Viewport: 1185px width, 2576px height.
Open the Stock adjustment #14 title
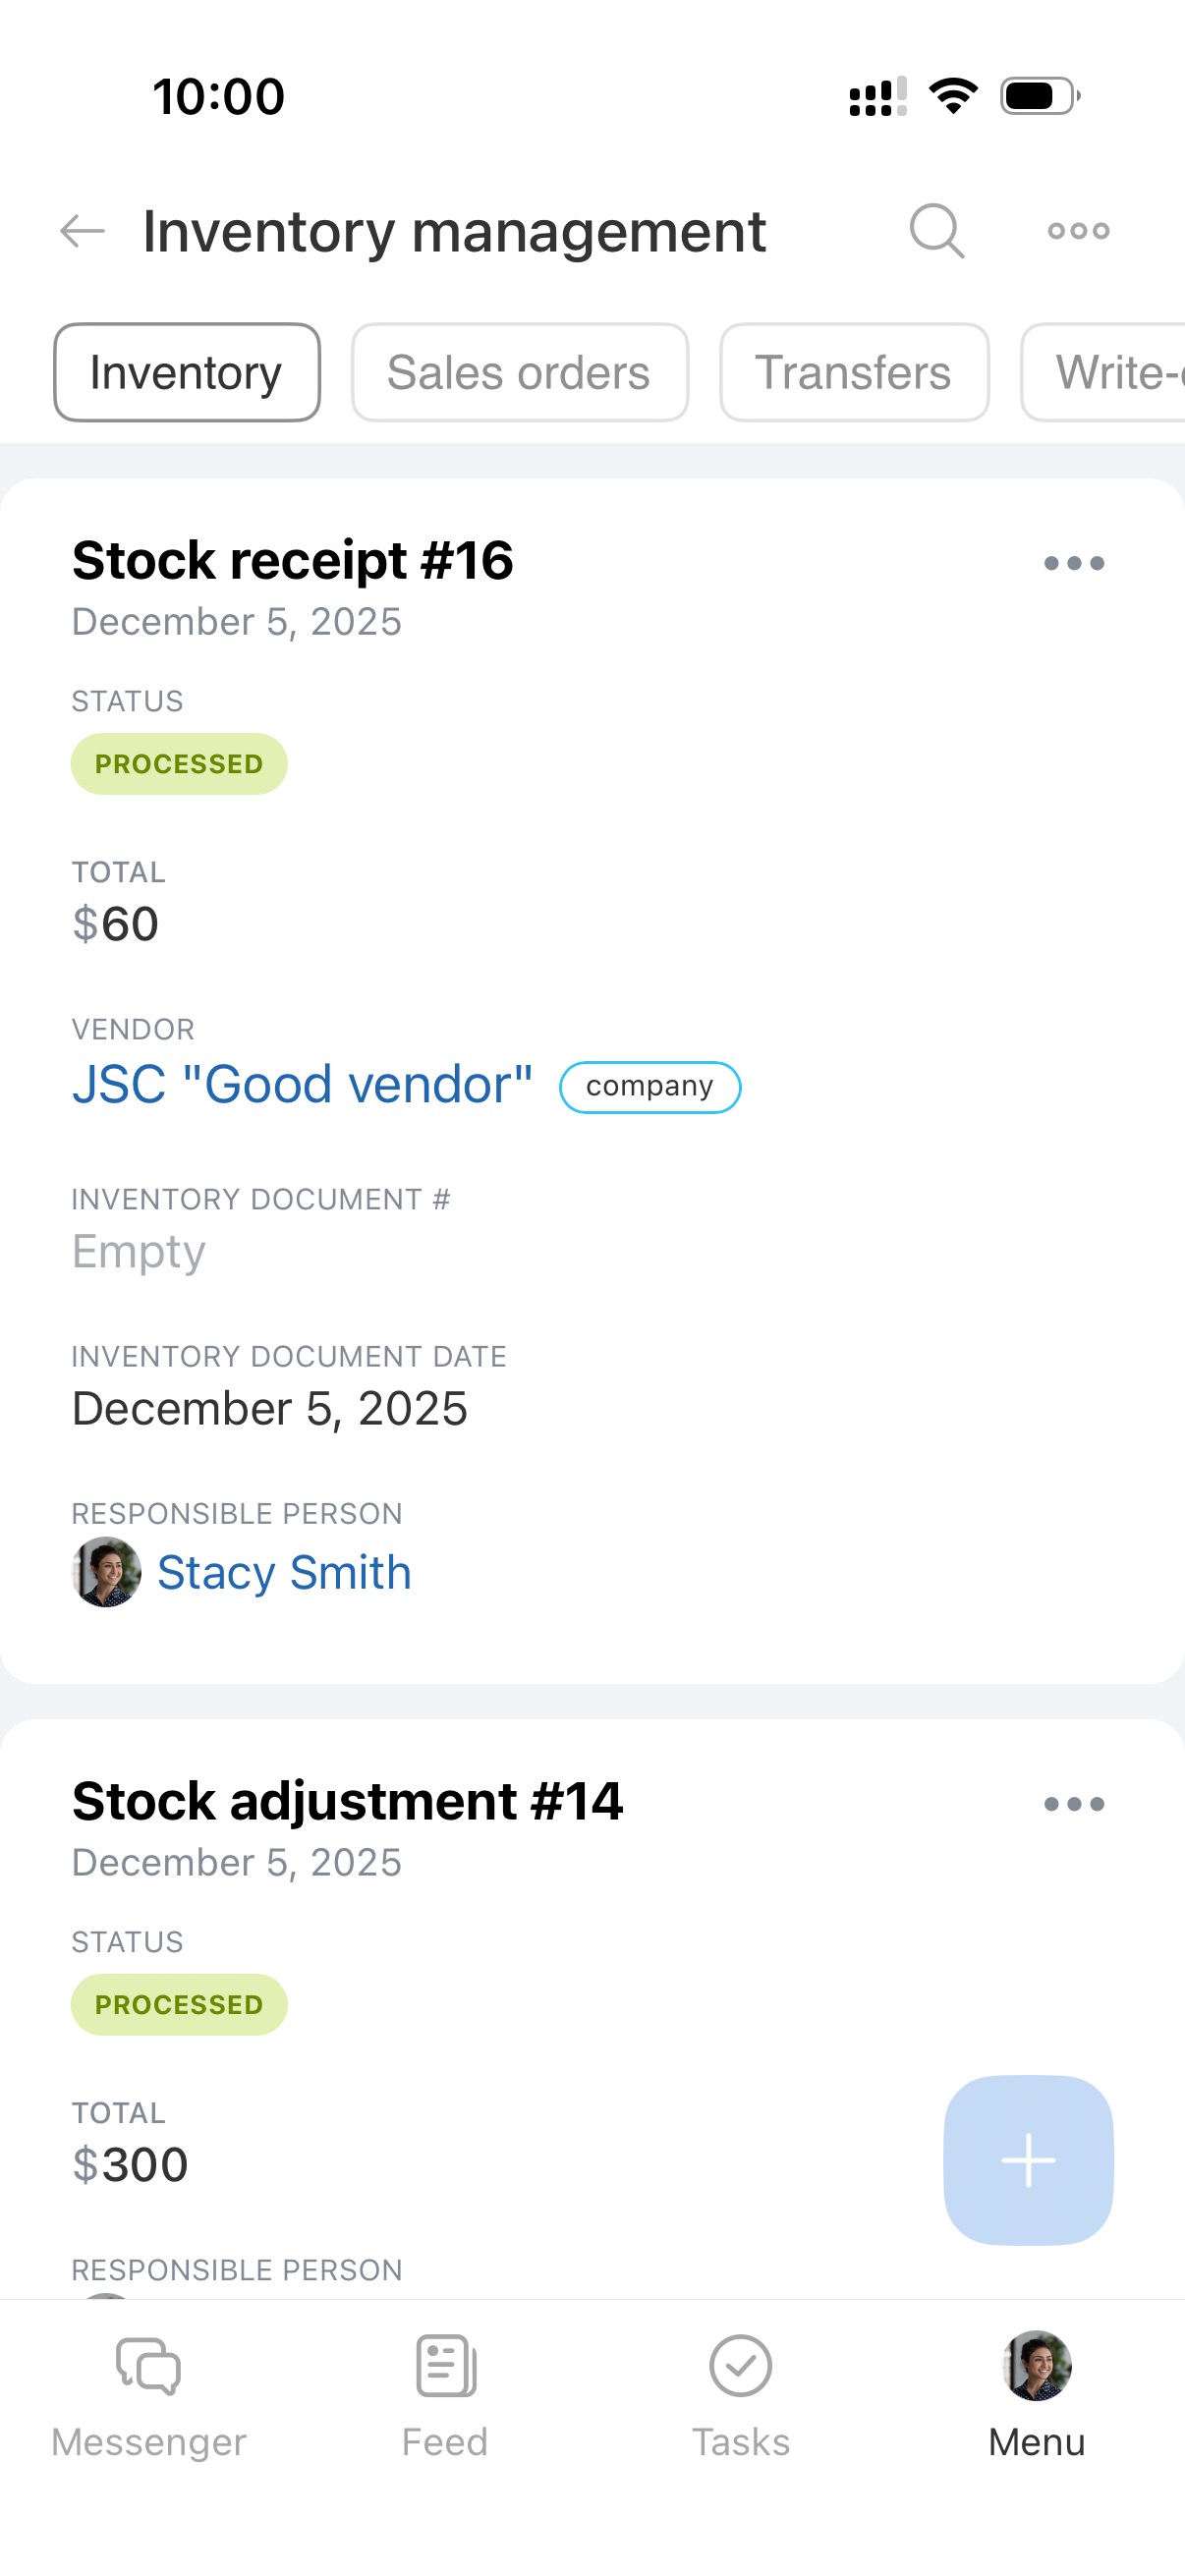click(347, 1801)
